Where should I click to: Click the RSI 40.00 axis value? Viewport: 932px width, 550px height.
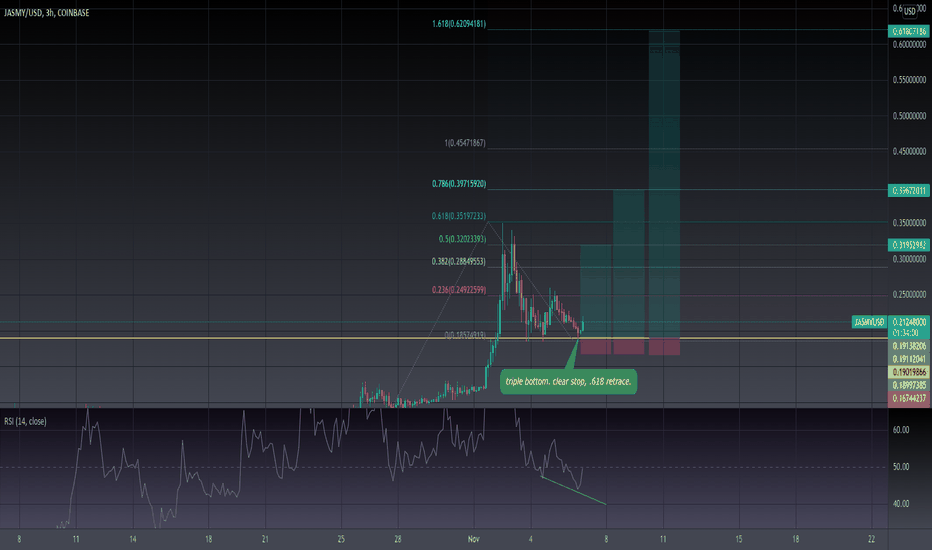coord(901,504)
